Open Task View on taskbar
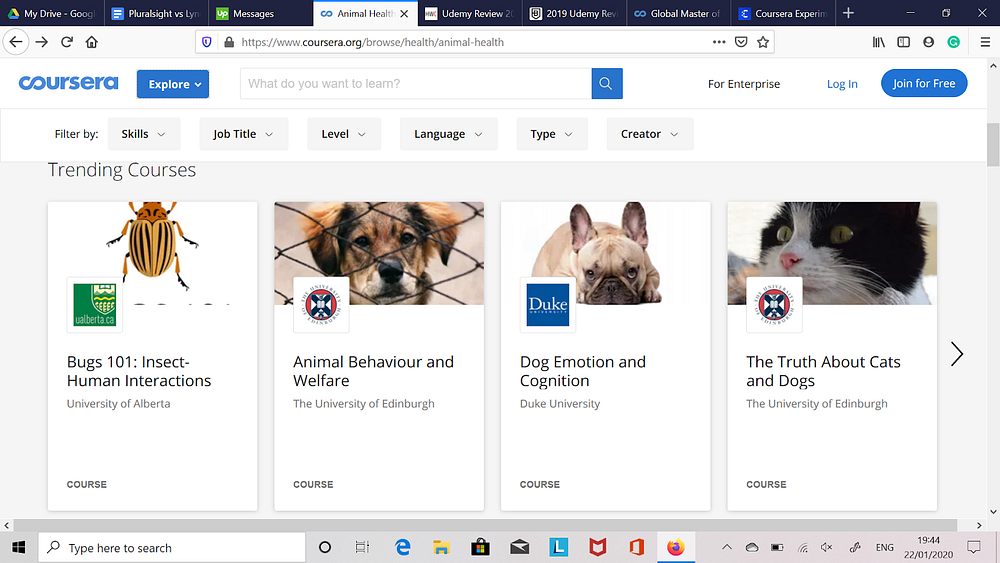This screenshot has width=1000, height=563. 362,548
